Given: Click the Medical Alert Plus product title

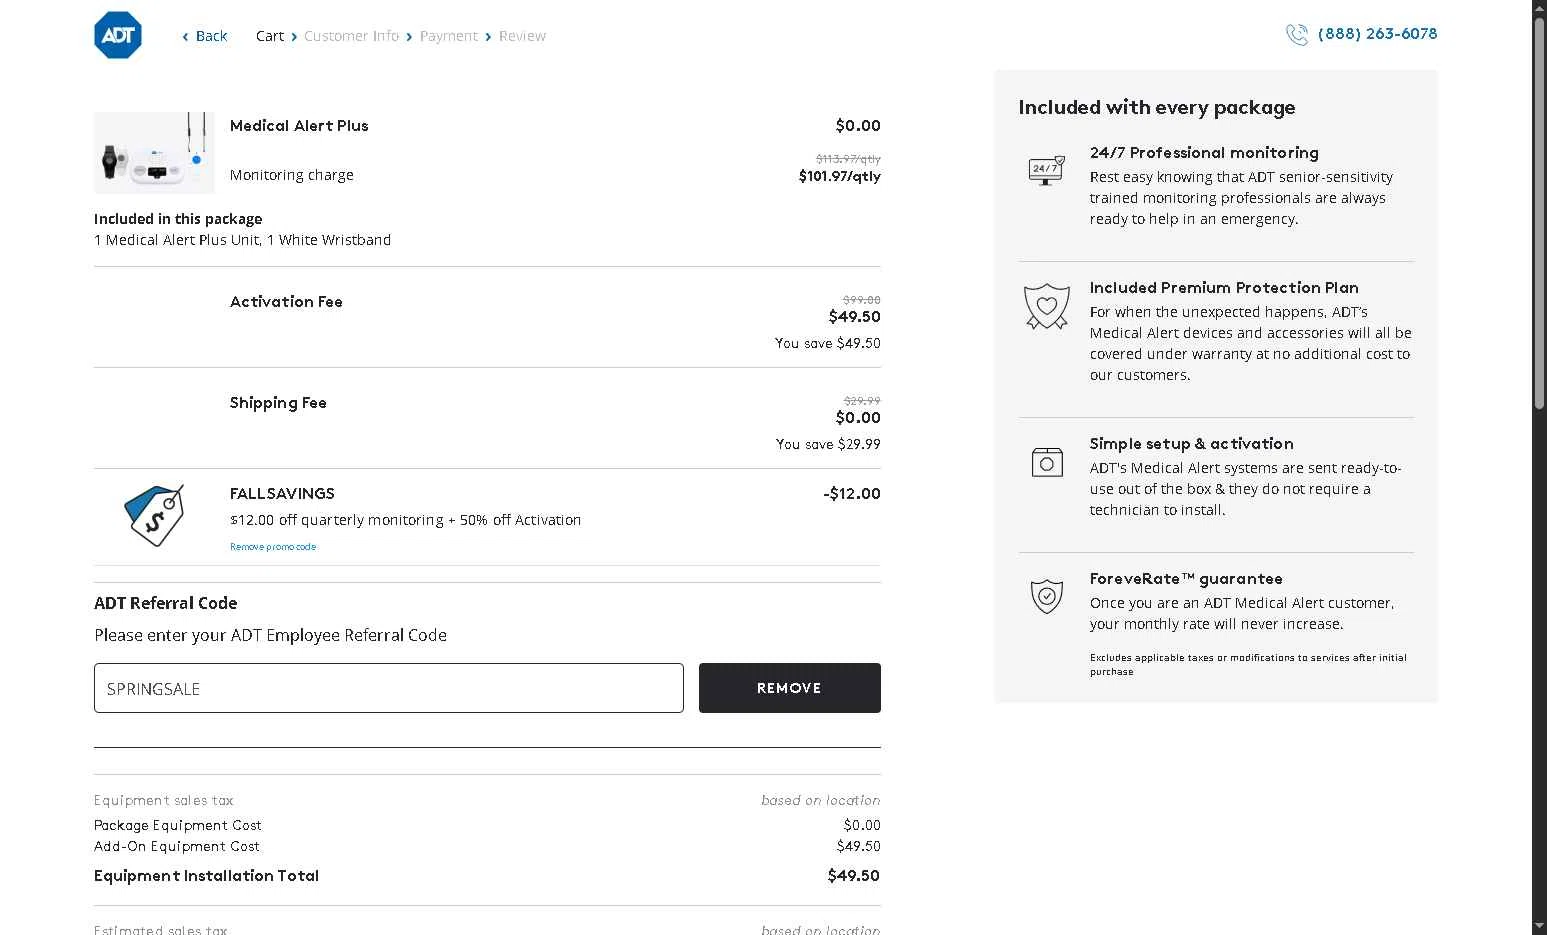Looking at the screenshot, I should coord(299,126).
